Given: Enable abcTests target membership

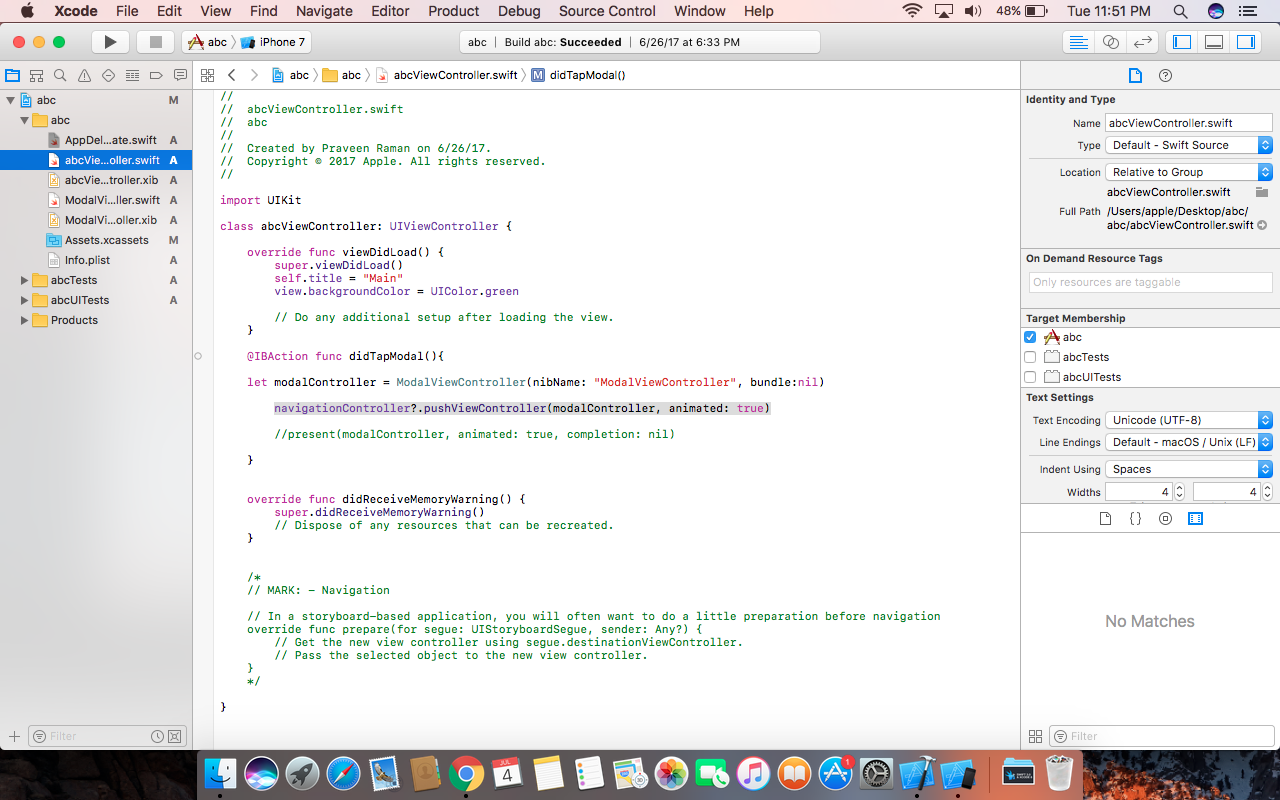Looking at the screenshot, I should (1029, 357).
